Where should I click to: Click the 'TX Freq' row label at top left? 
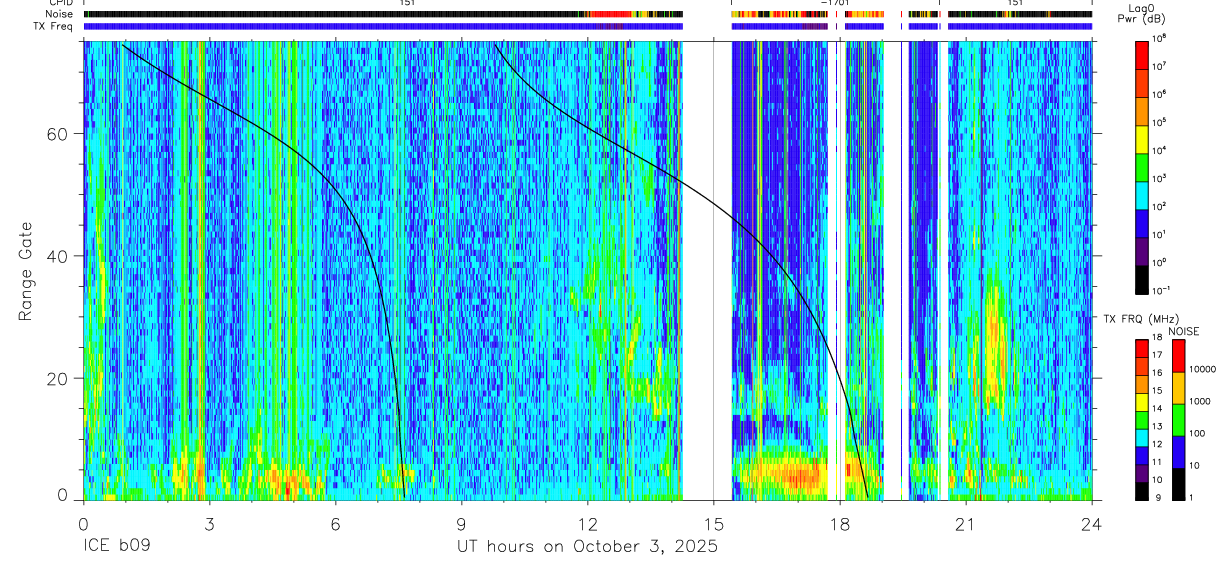coord(54,26)
